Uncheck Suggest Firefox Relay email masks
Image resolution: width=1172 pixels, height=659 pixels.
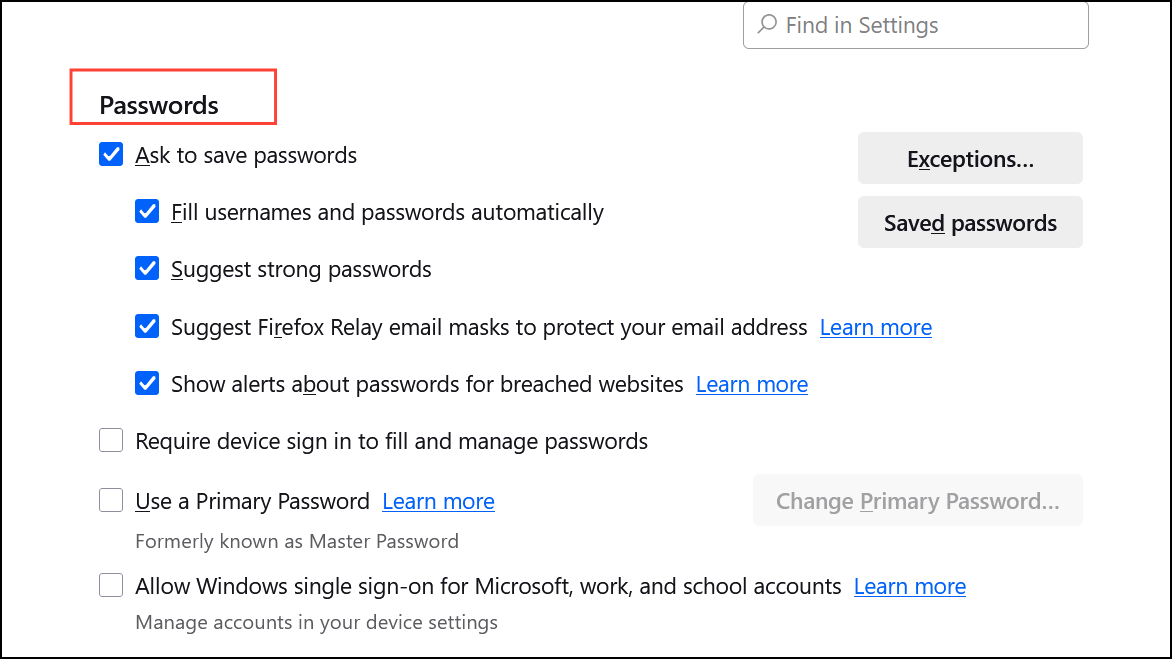tap(147, 327)
